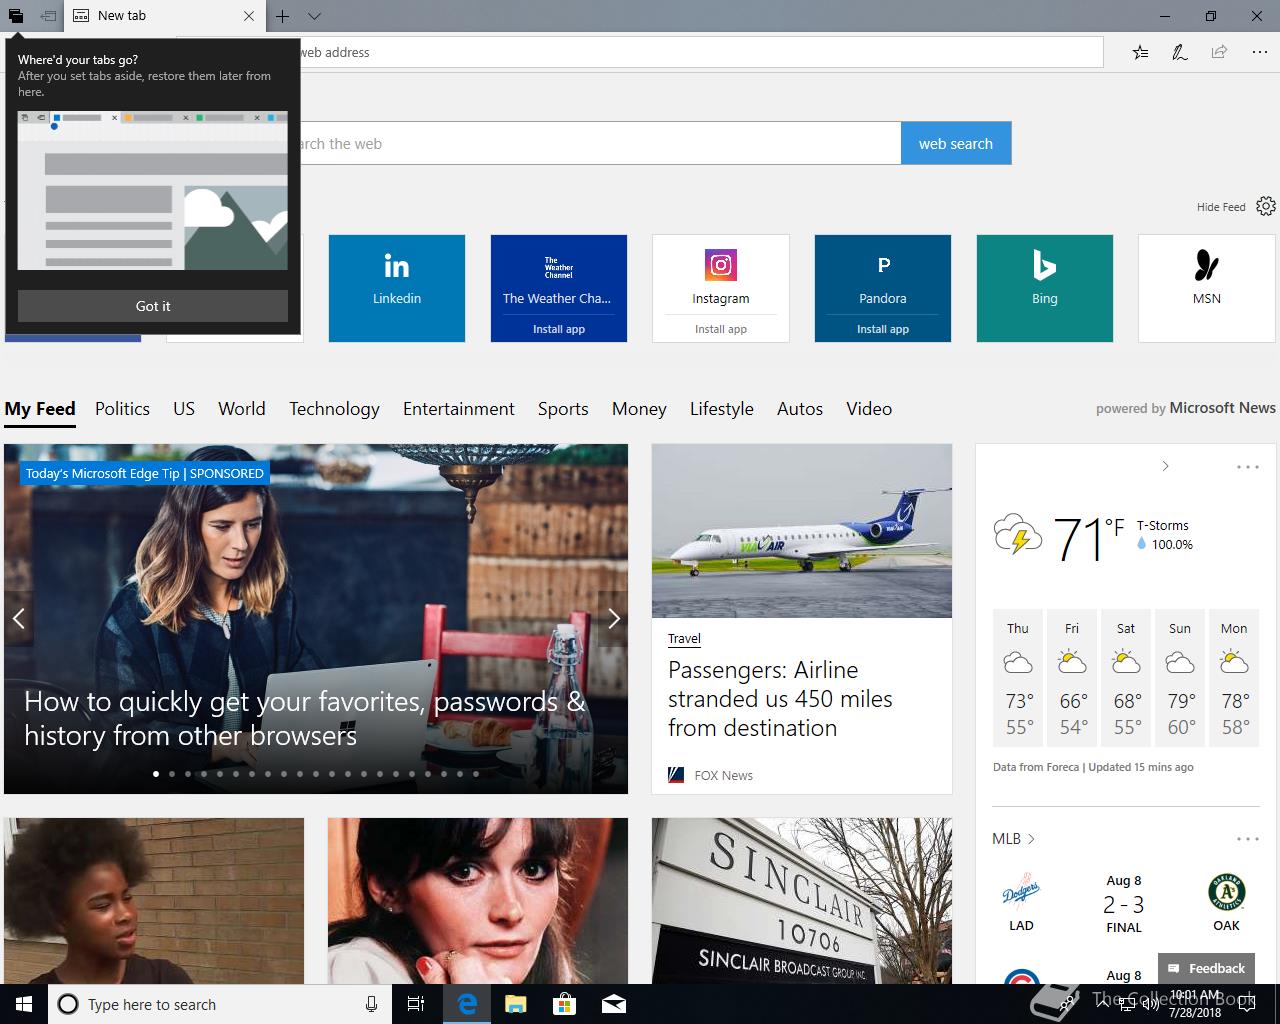1280x1024 pixels.
Task: Click the Athletics OAK team logo
Action: pyautogui.click(x=1226, y=891)
